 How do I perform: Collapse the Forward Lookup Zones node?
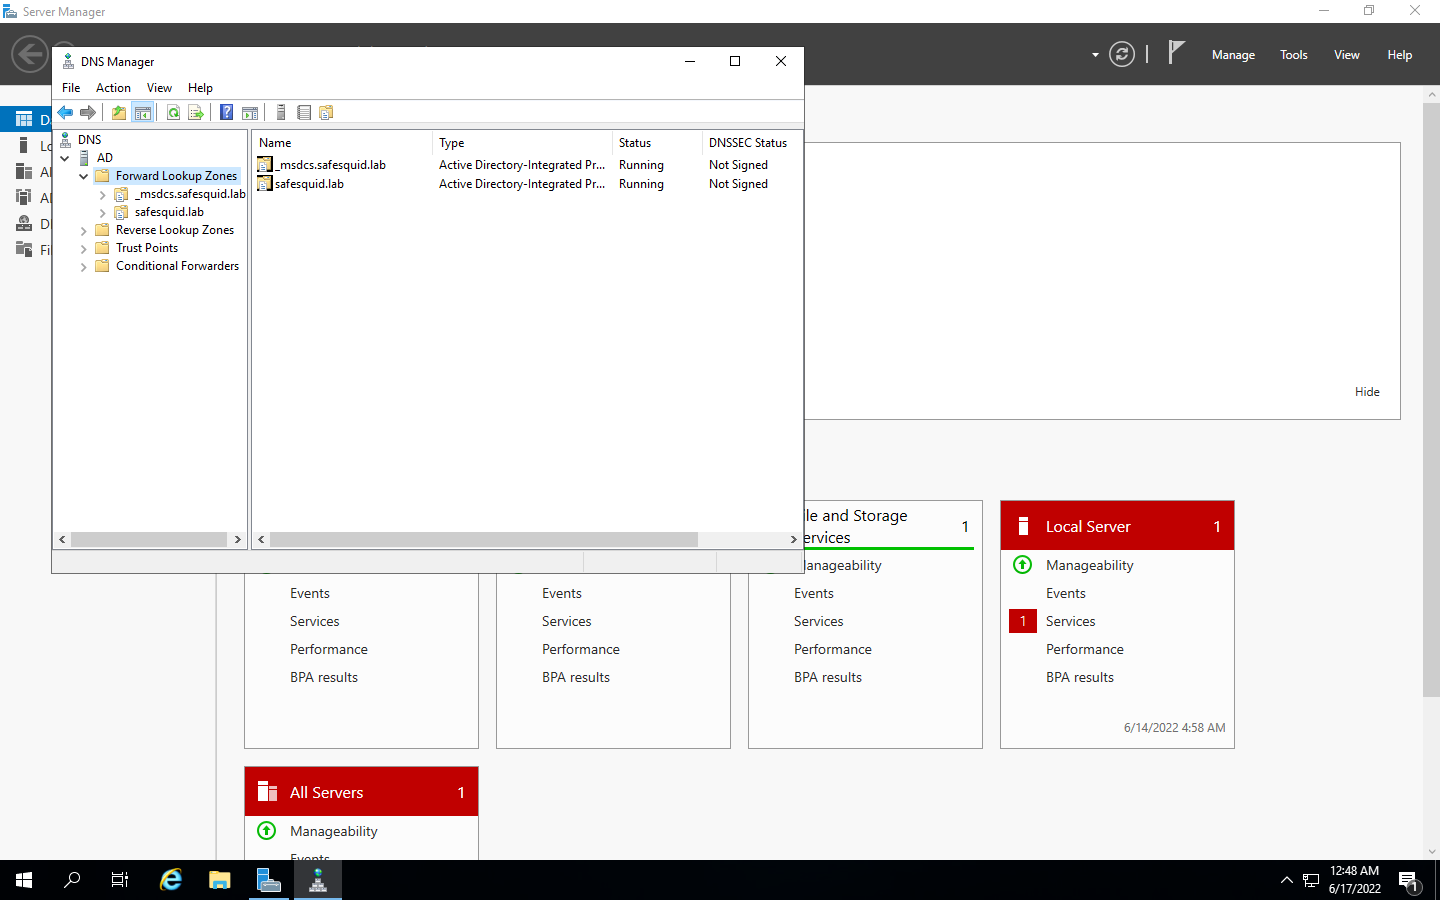(84, 176)
